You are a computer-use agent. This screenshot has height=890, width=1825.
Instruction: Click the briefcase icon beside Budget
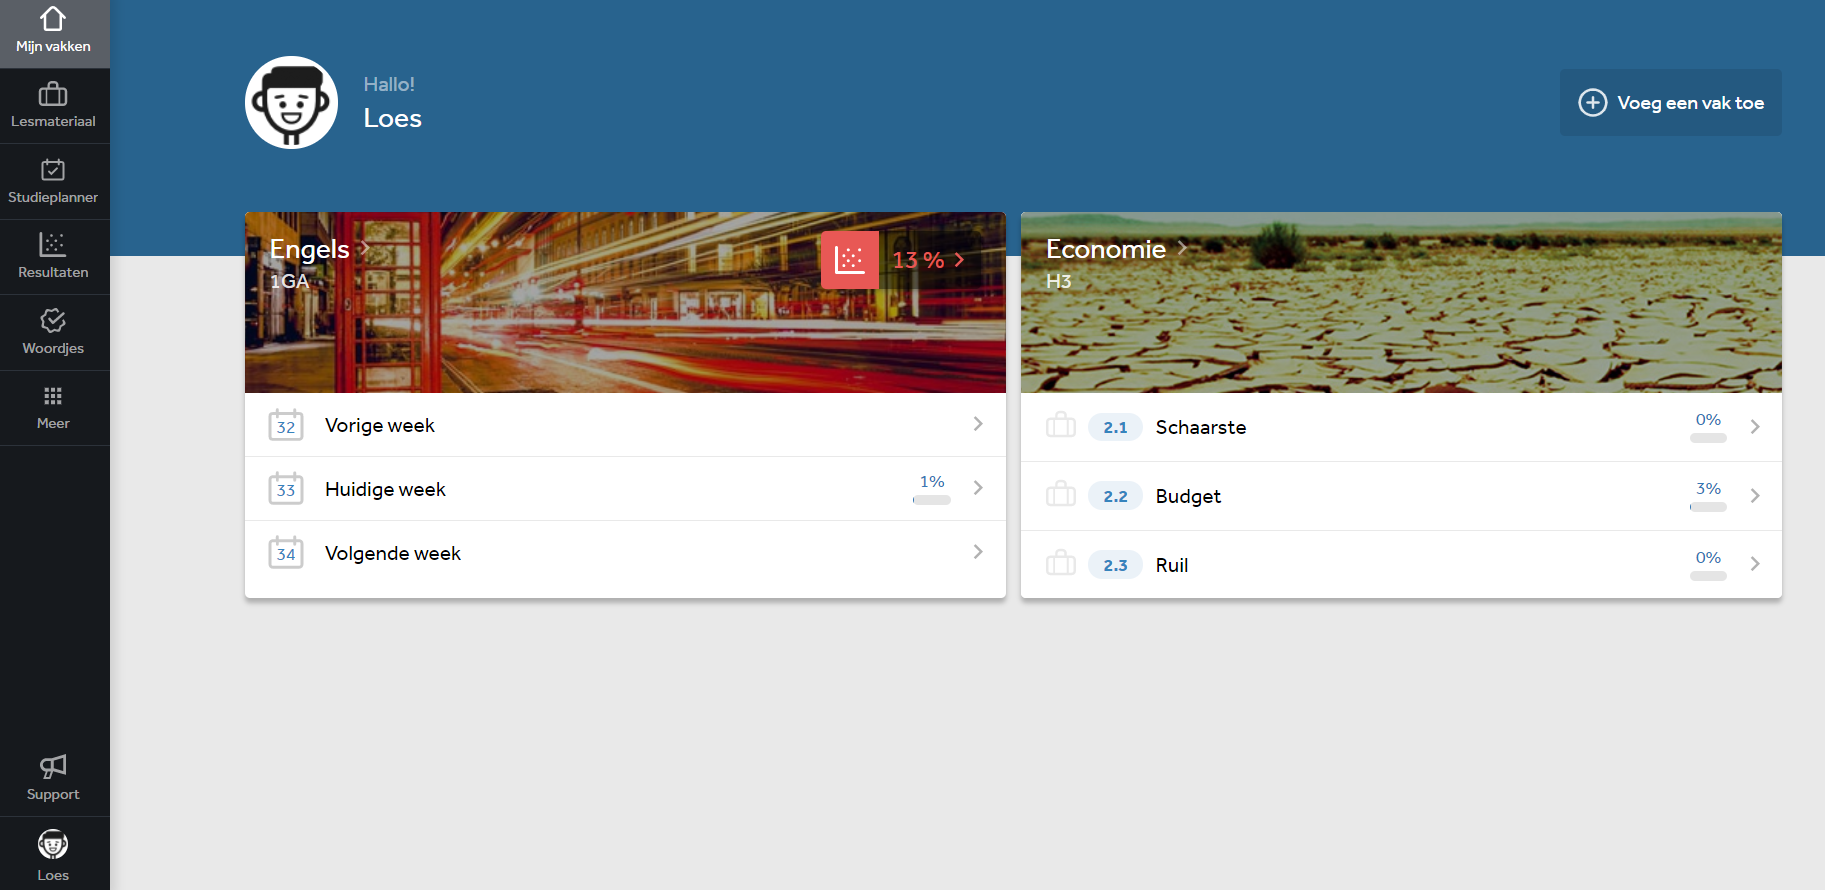1061,495
